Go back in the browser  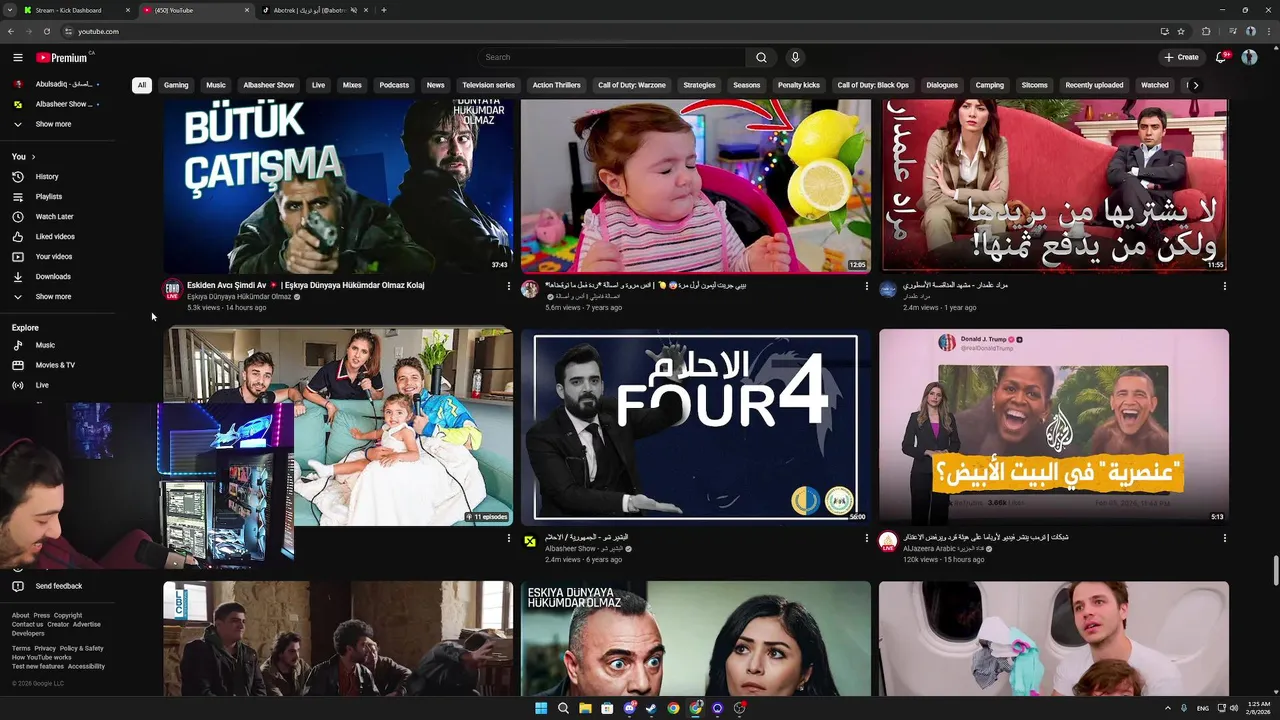pyautogui.click(x=11, y=31)
